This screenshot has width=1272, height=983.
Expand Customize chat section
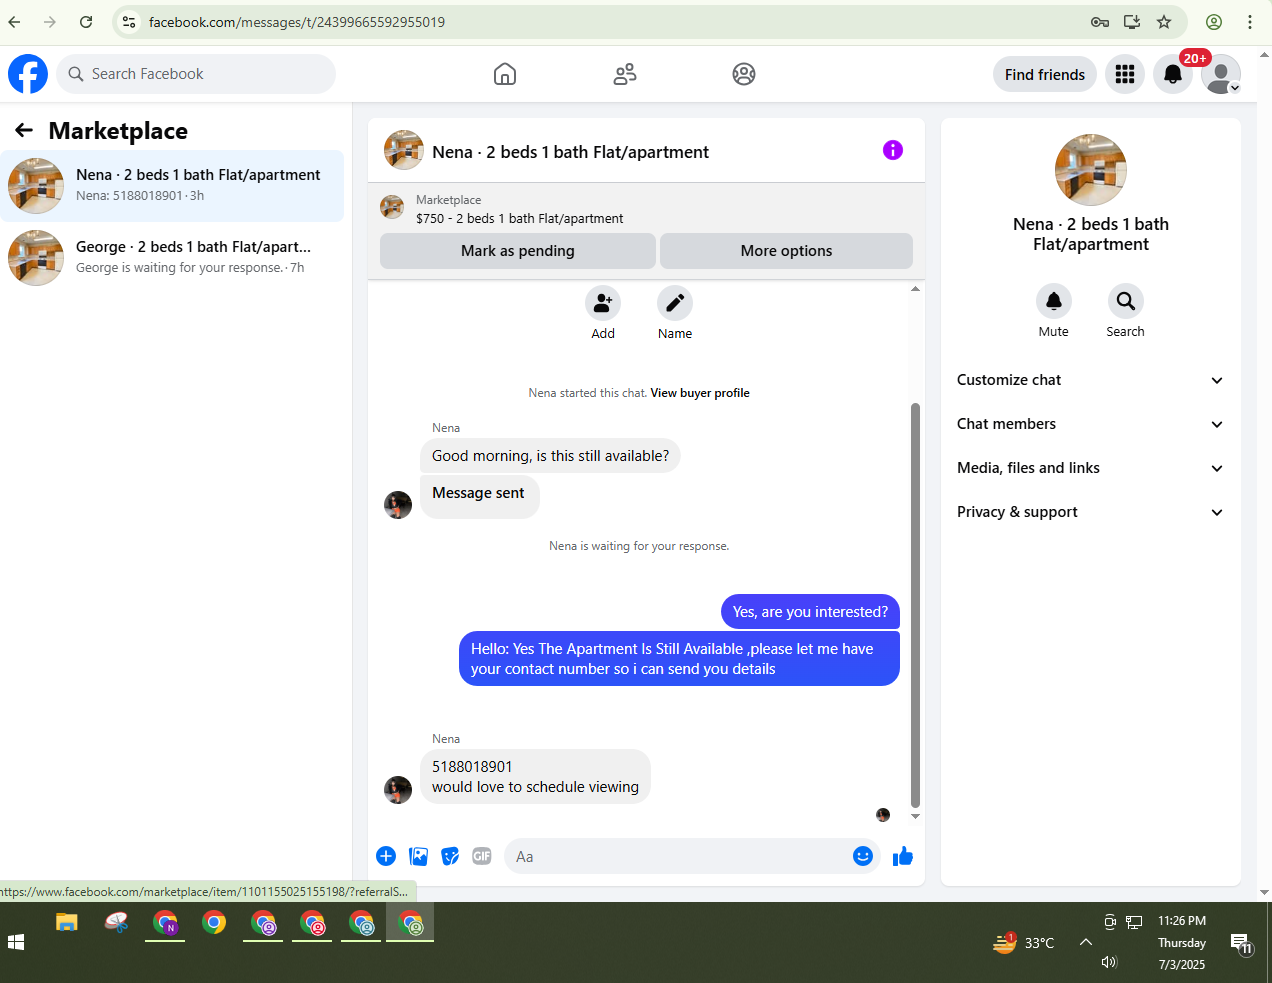click(1091, 380)
